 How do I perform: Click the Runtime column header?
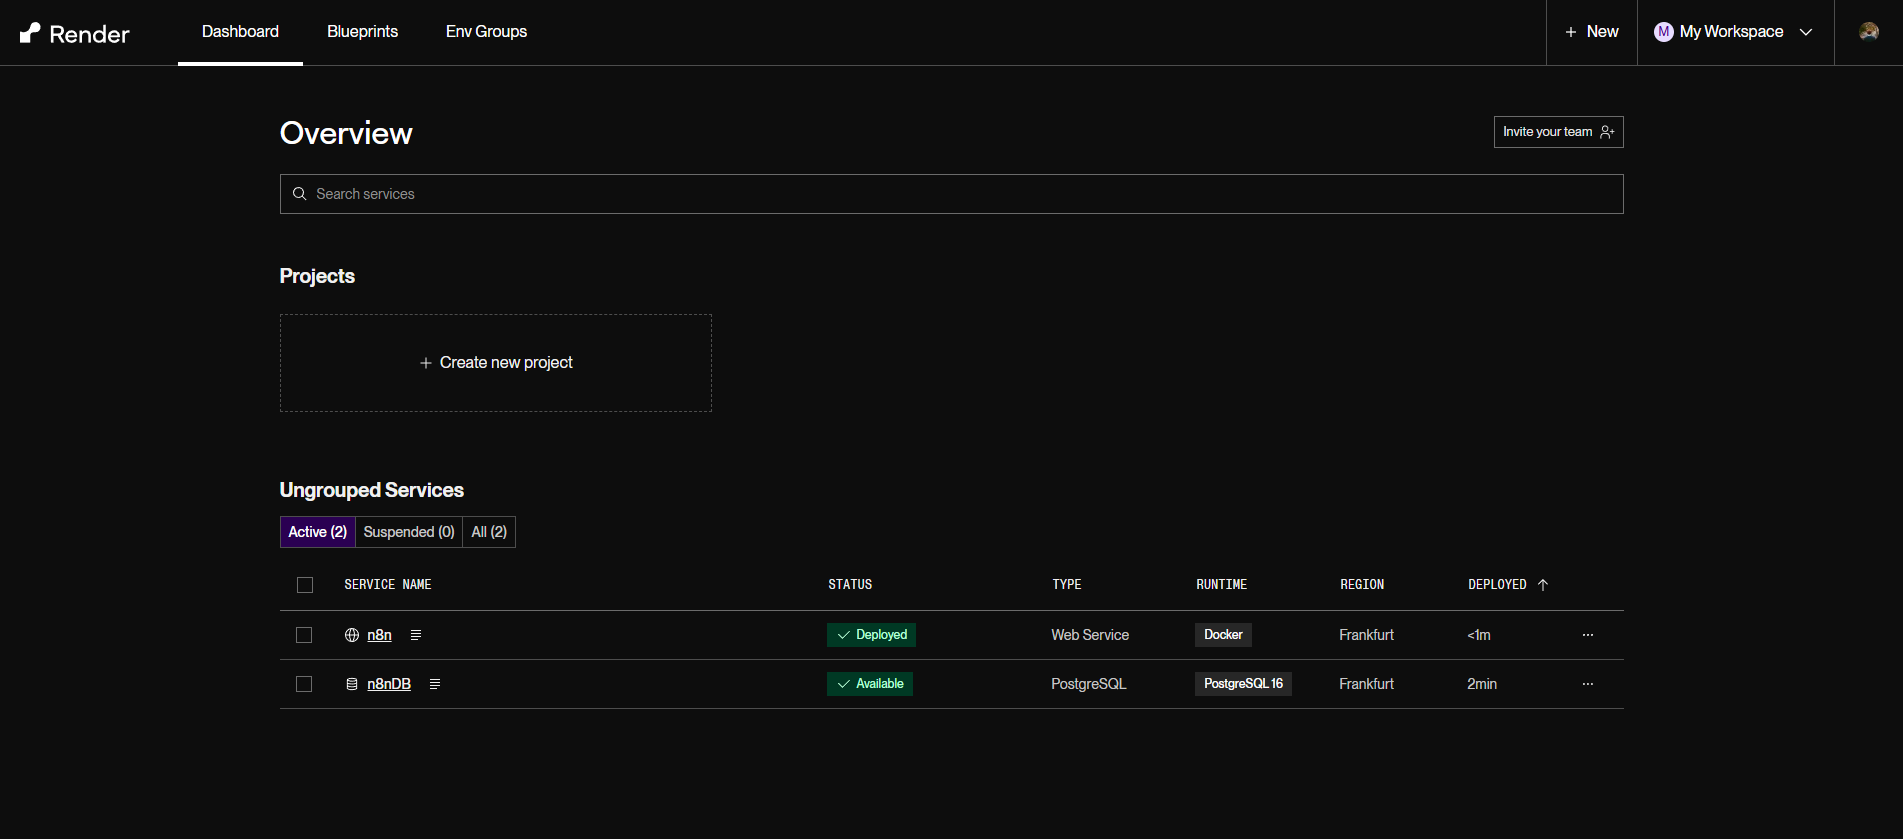click(1222, 585)
